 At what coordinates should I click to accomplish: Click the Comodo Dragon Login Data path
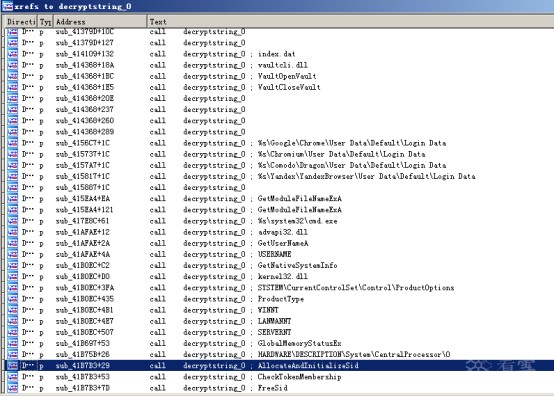(x=352, y=165)
